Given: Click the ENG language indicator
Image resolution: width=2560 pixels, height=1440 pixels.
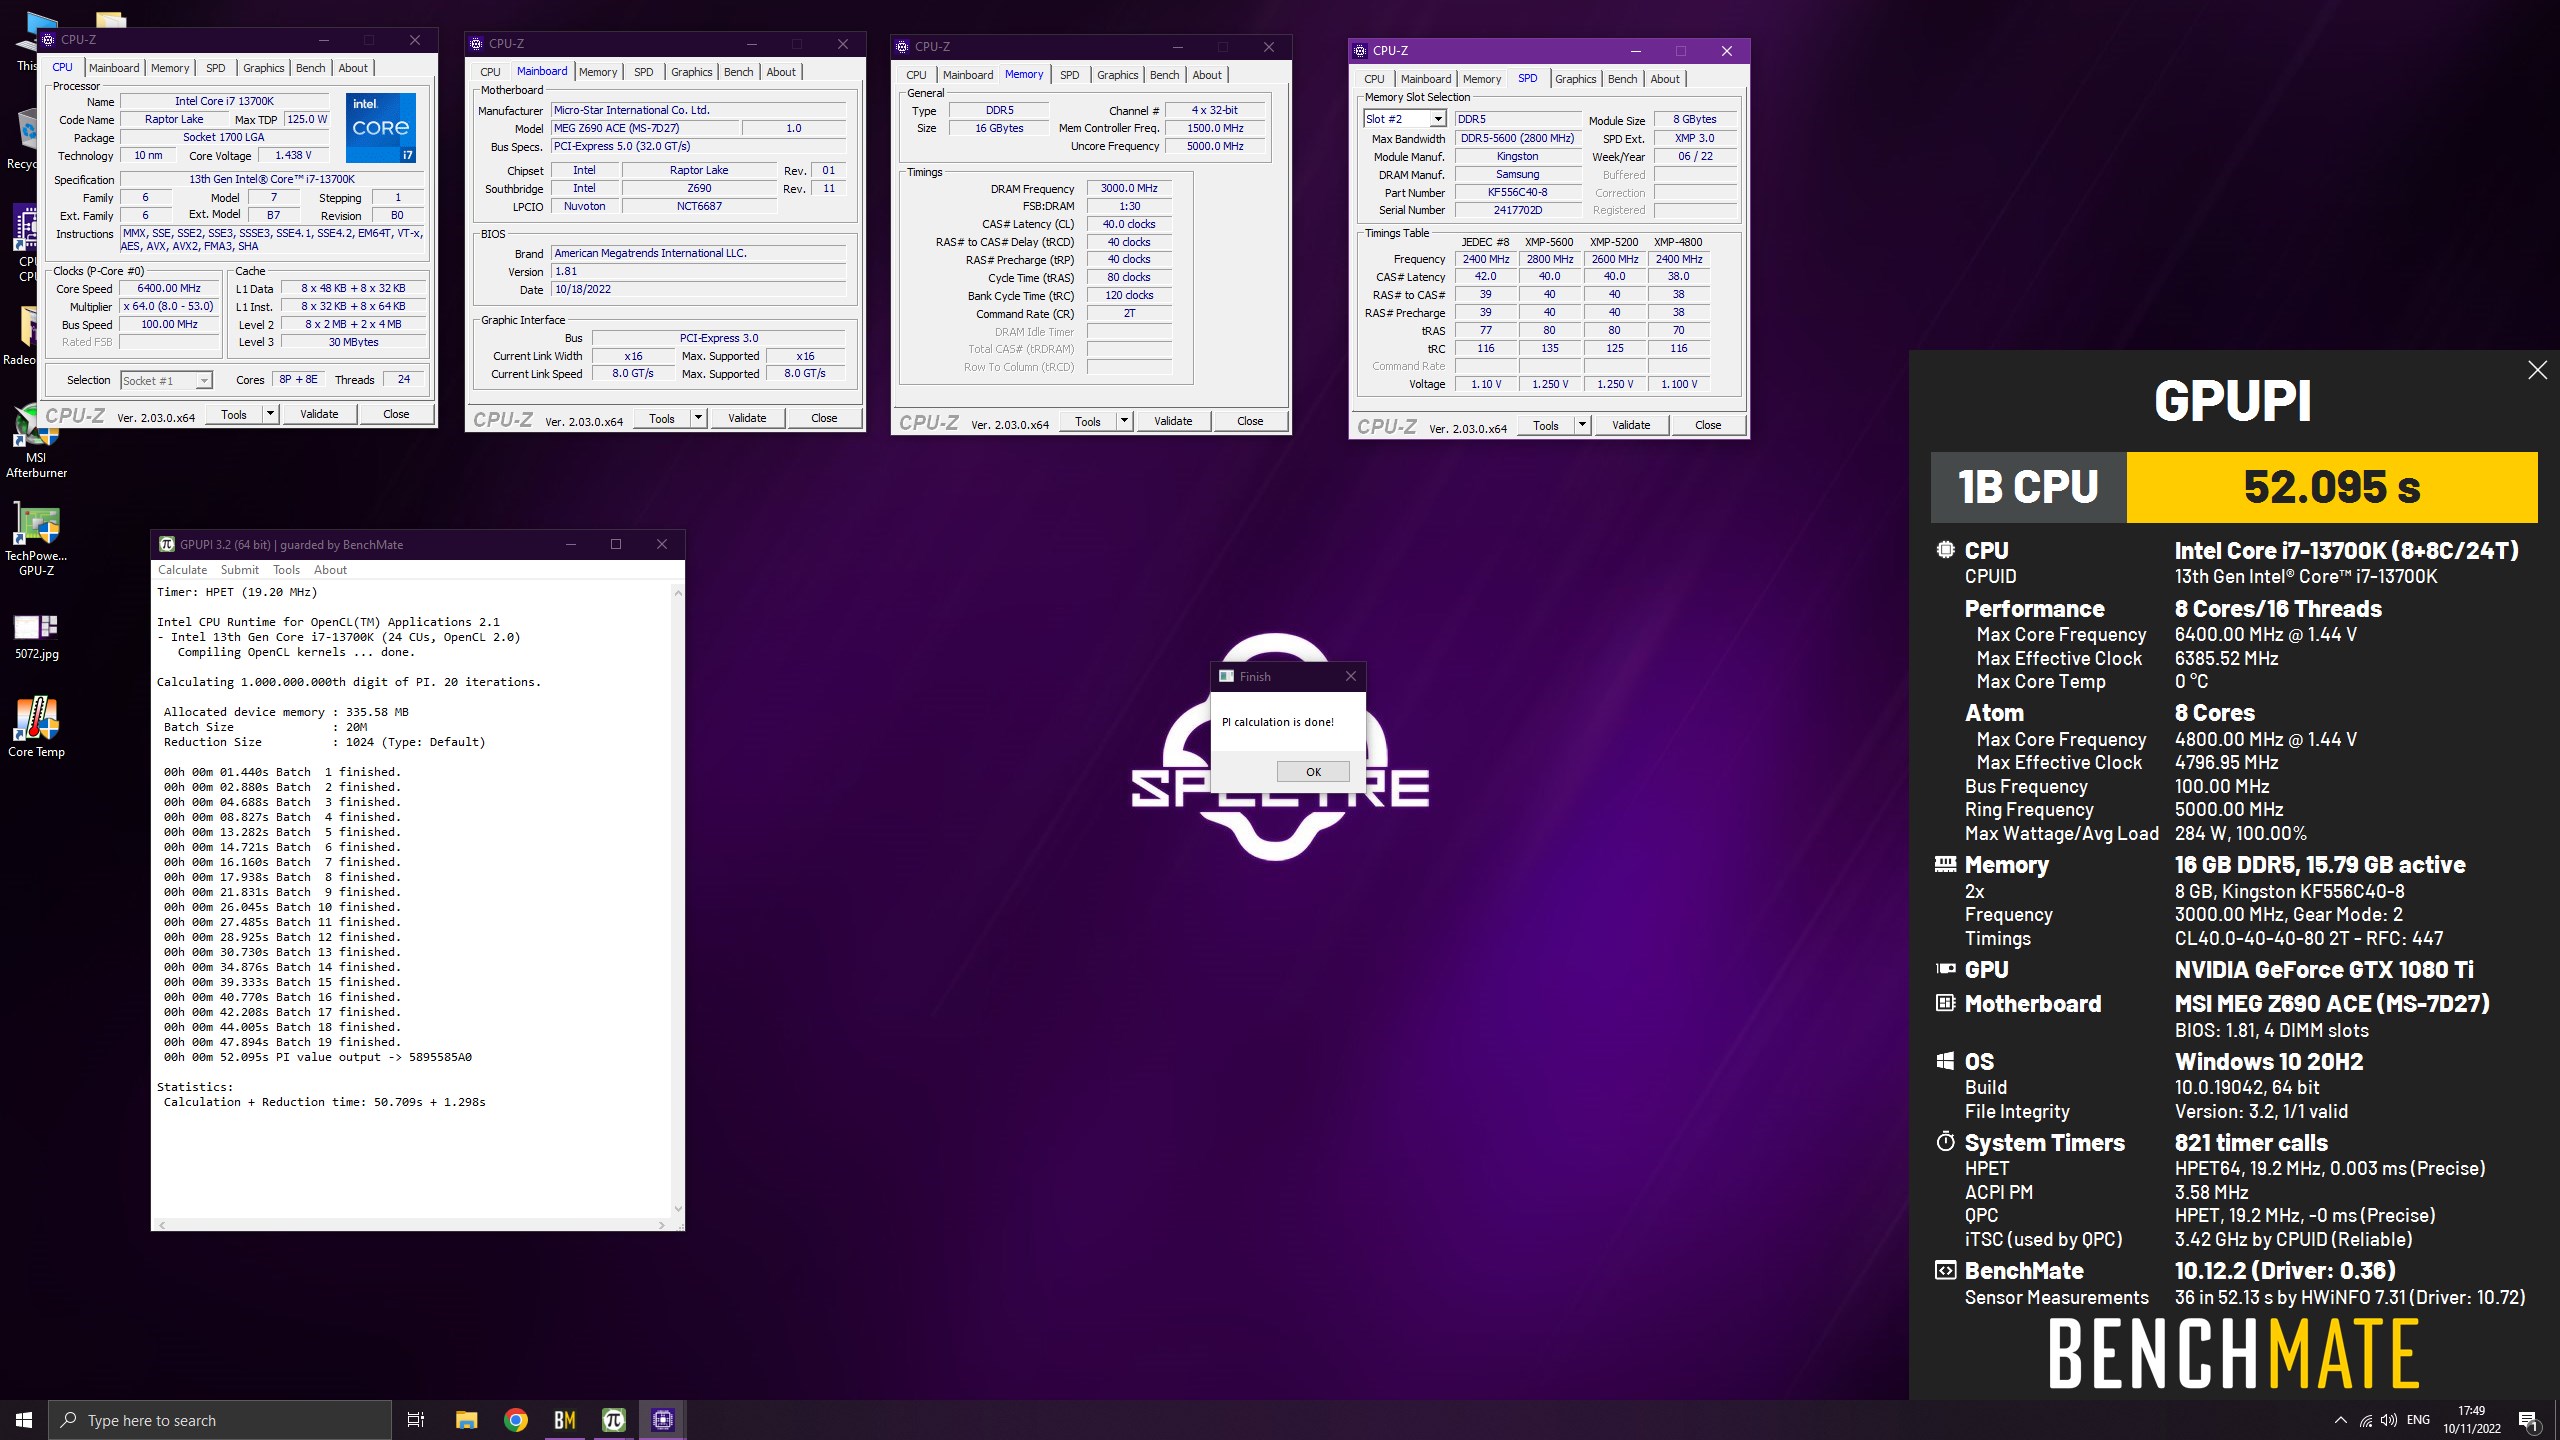Looking at the screenshot, I should point(2419,1420).
